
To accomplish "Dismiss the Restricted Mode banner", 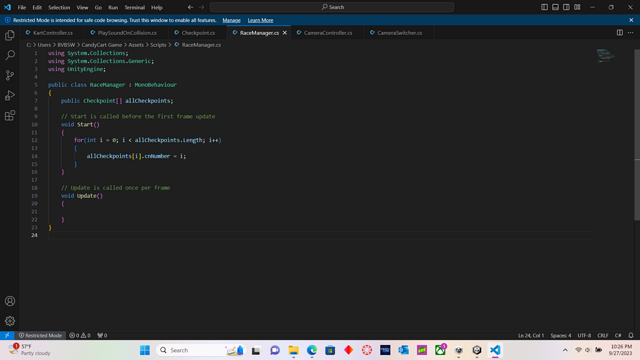I will (x=631, y=20).
